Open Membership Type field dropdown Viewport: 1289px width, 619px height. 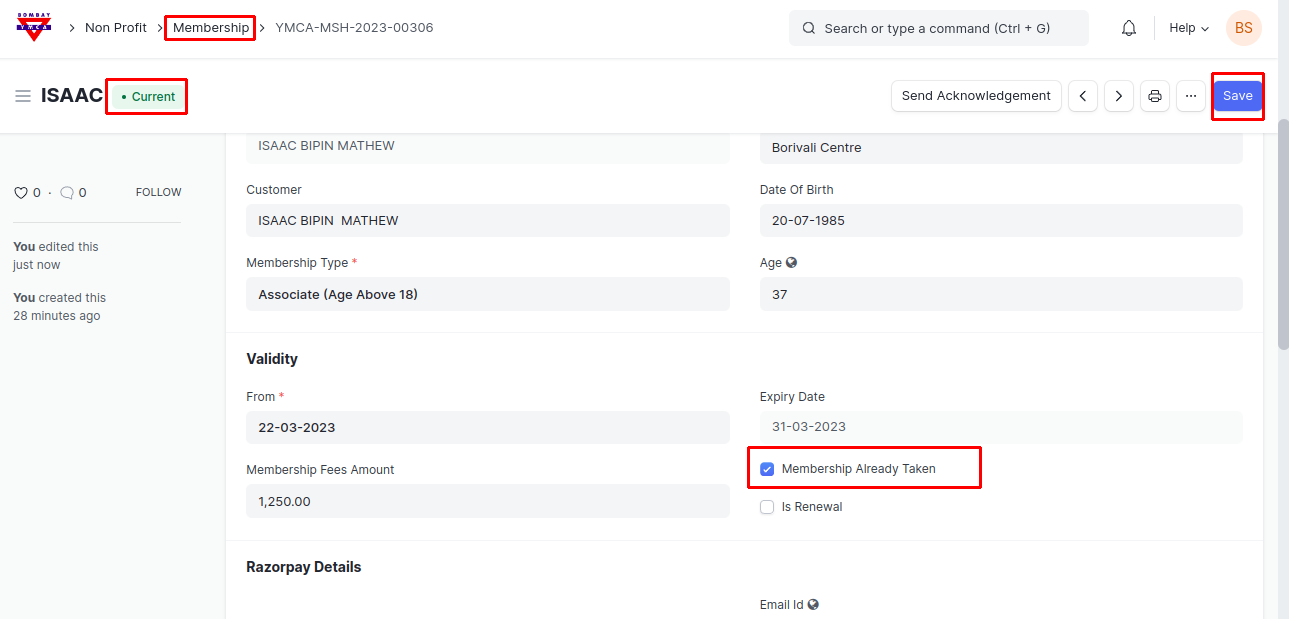coord(487,294)
